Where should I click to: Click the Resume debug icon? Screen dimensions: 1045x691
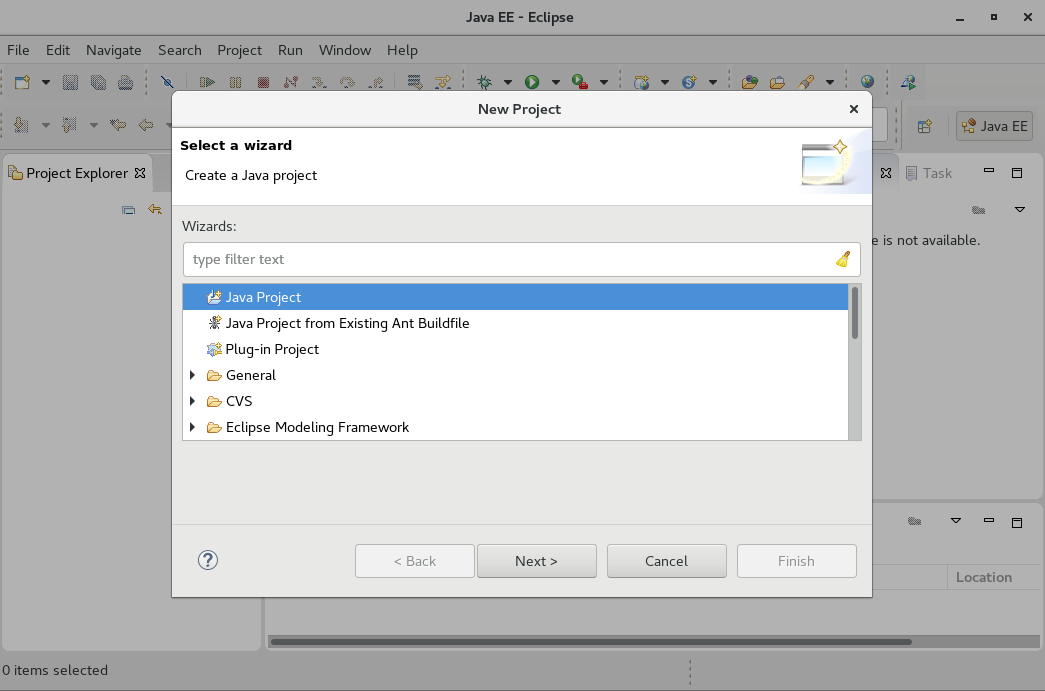click(x=207, y=82)
